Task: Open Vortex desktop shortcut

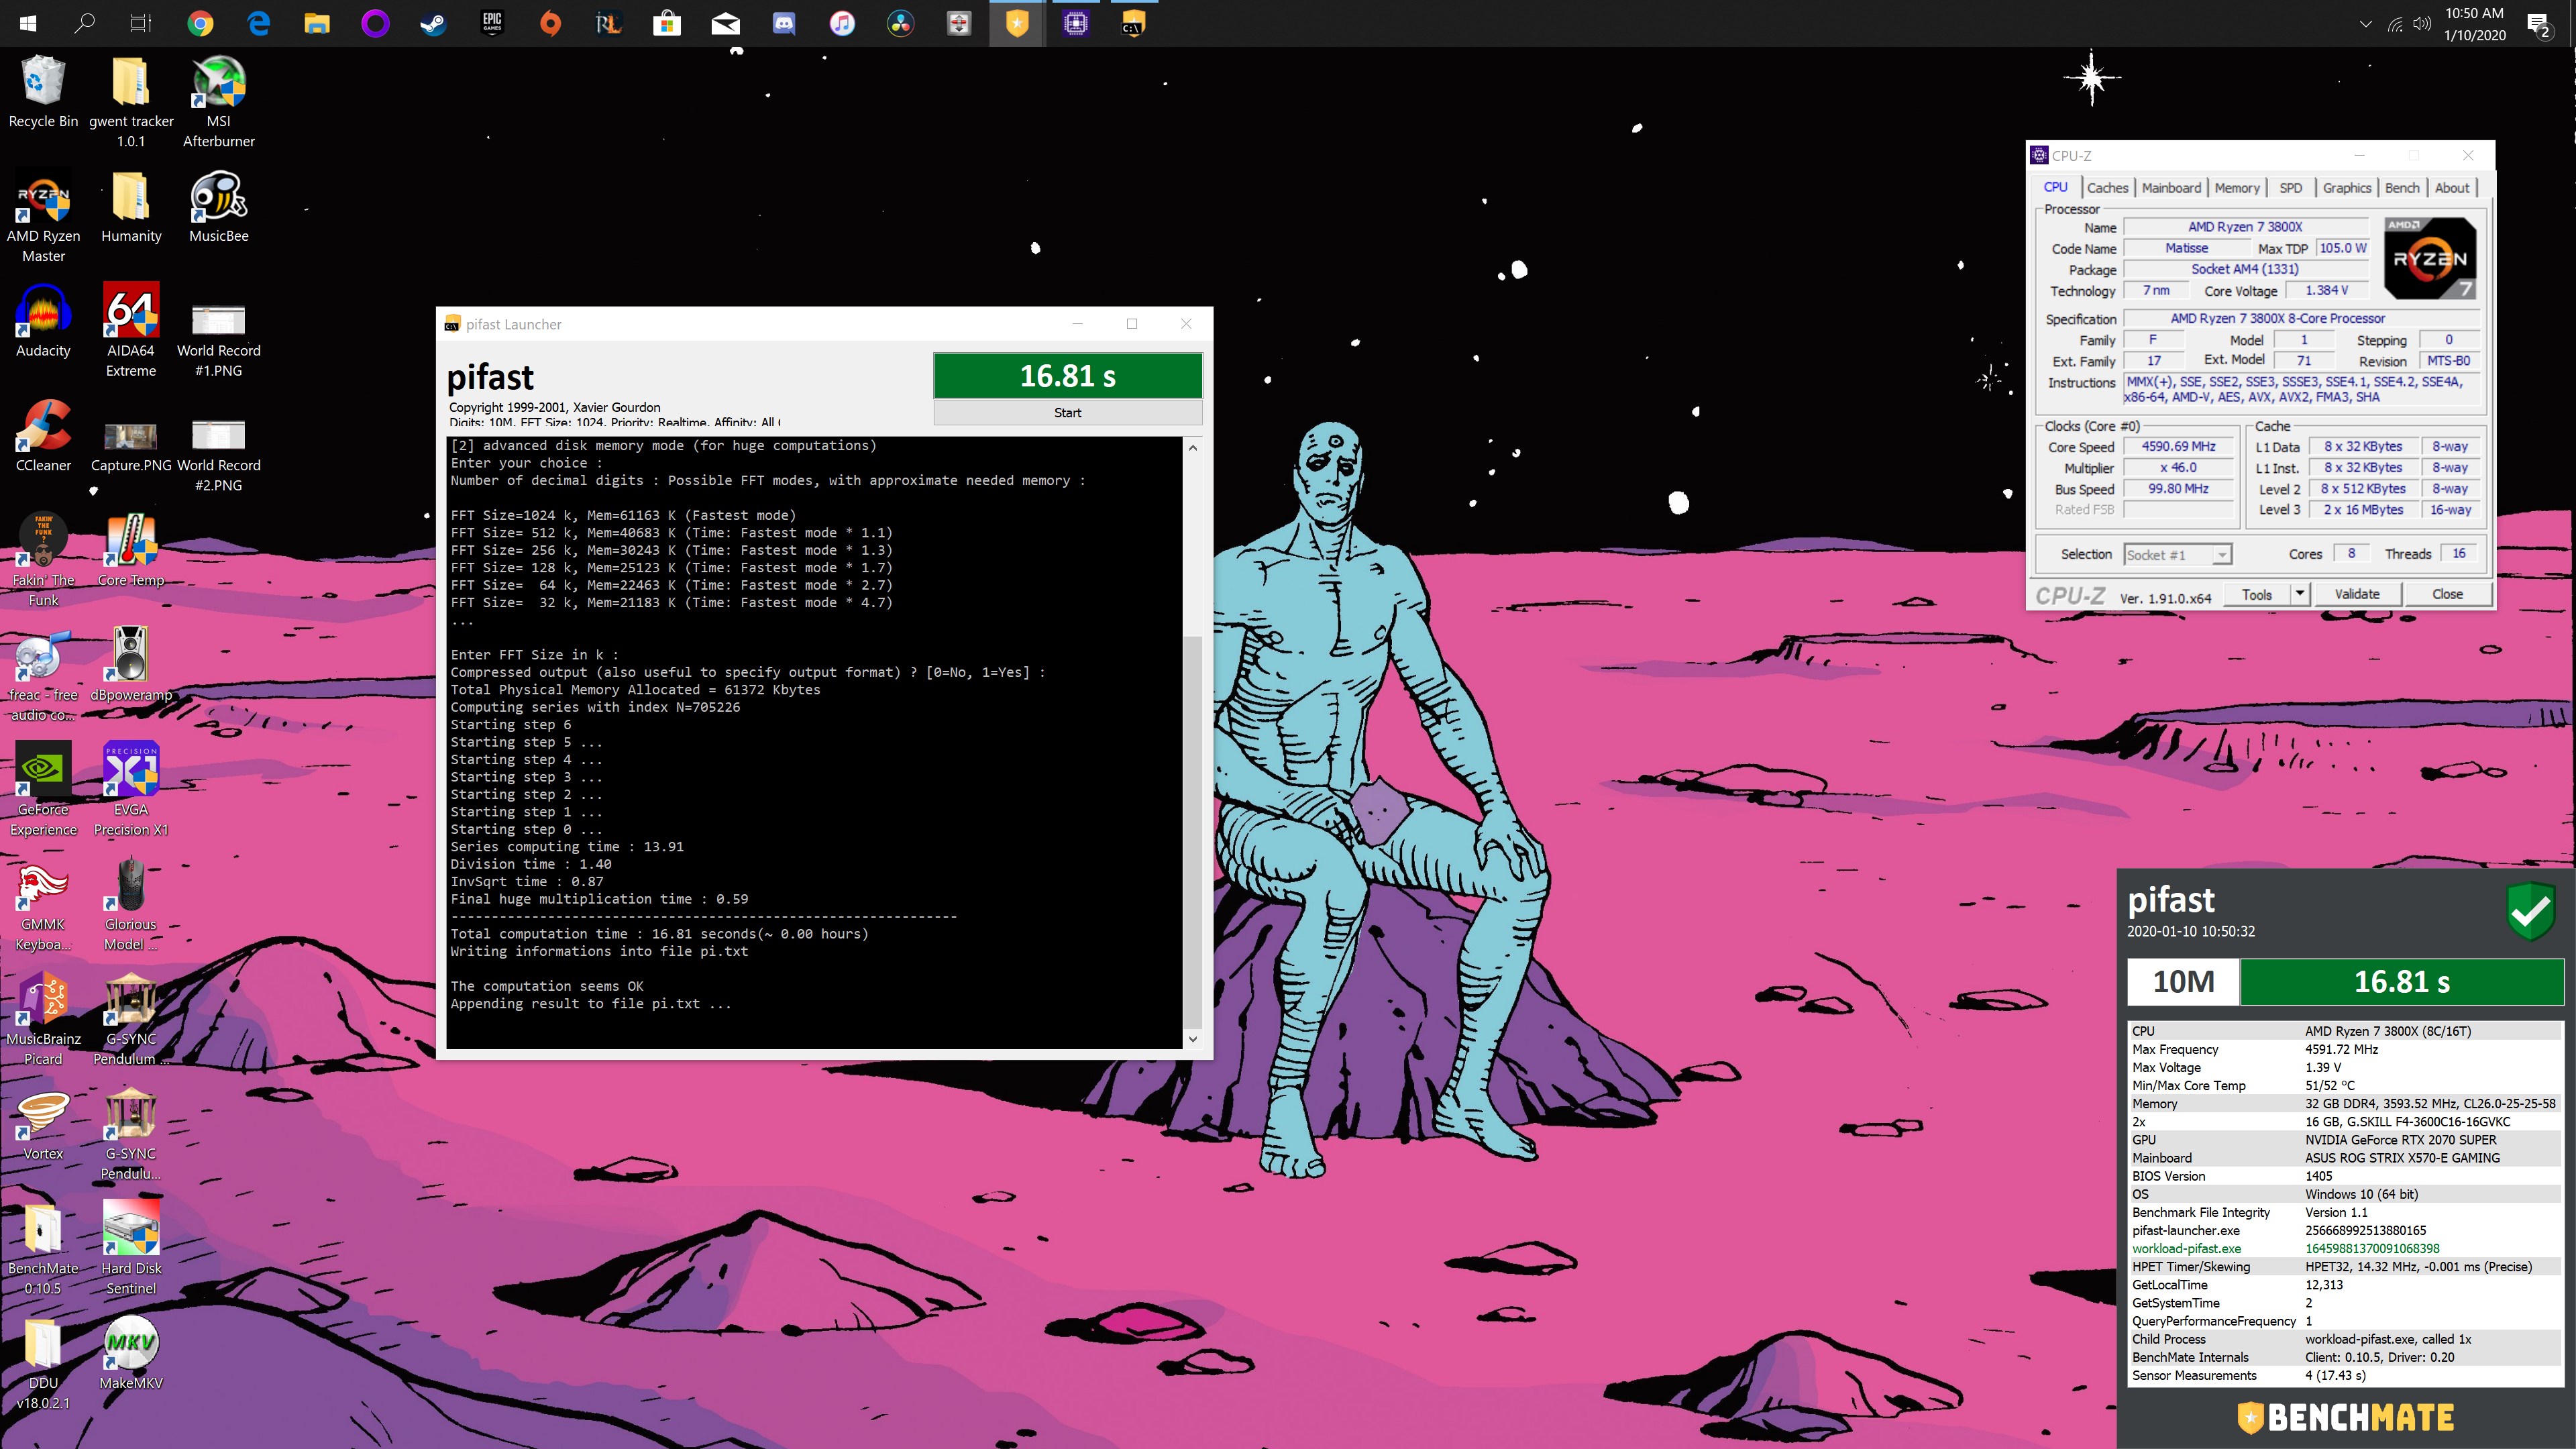Action: (43, 1125)
